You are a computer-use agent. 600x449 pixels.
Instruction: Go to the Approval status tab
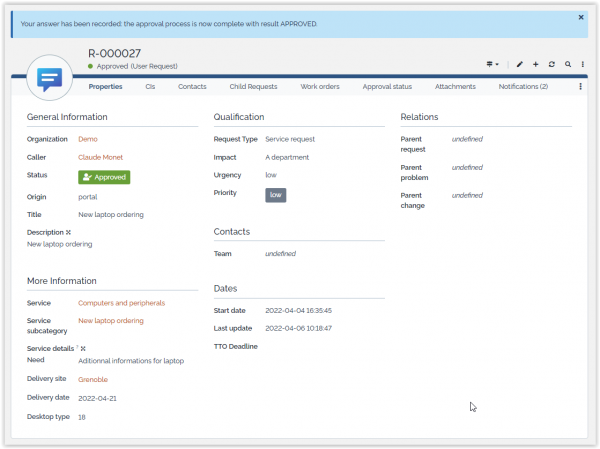tap(387, 87)
